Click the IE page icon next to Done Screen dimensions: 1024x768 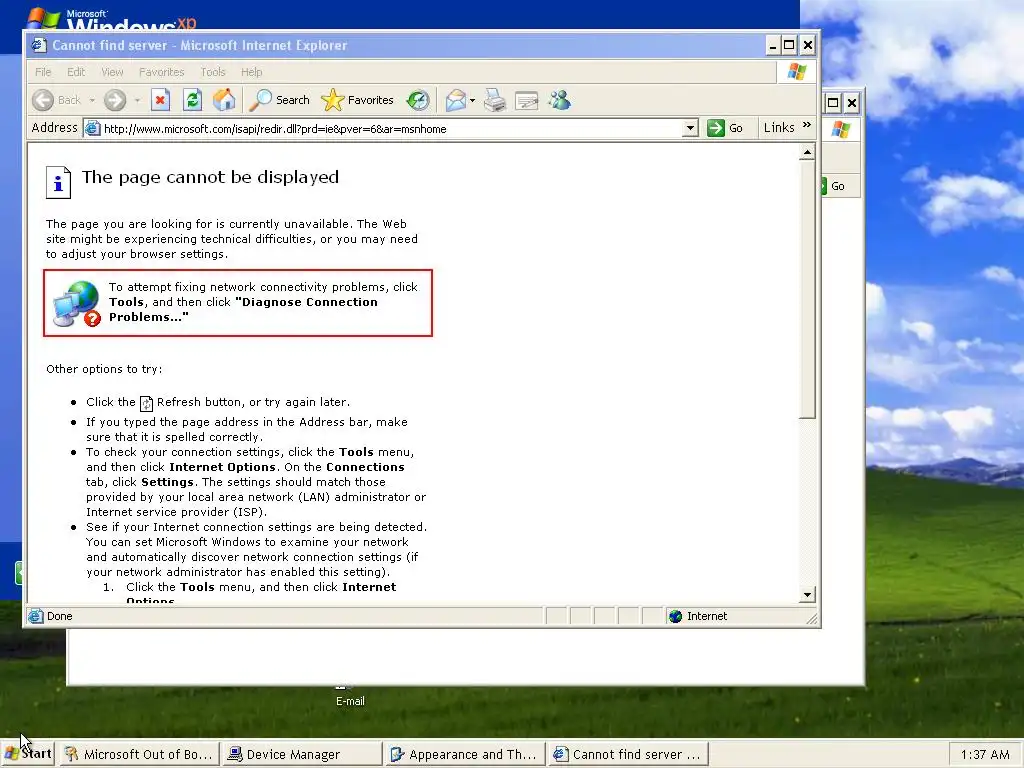36,616
